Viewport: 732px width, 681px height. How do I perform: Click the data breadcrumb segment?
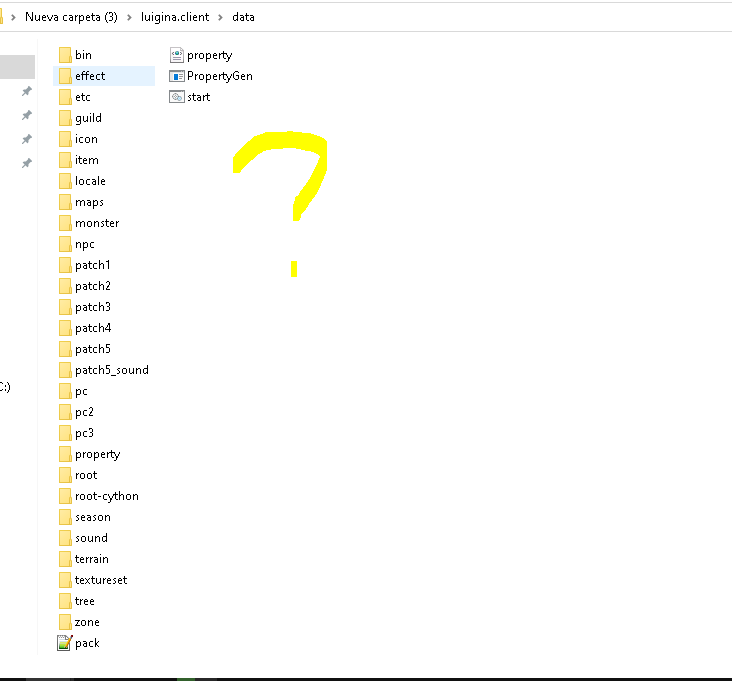(243, 17)
